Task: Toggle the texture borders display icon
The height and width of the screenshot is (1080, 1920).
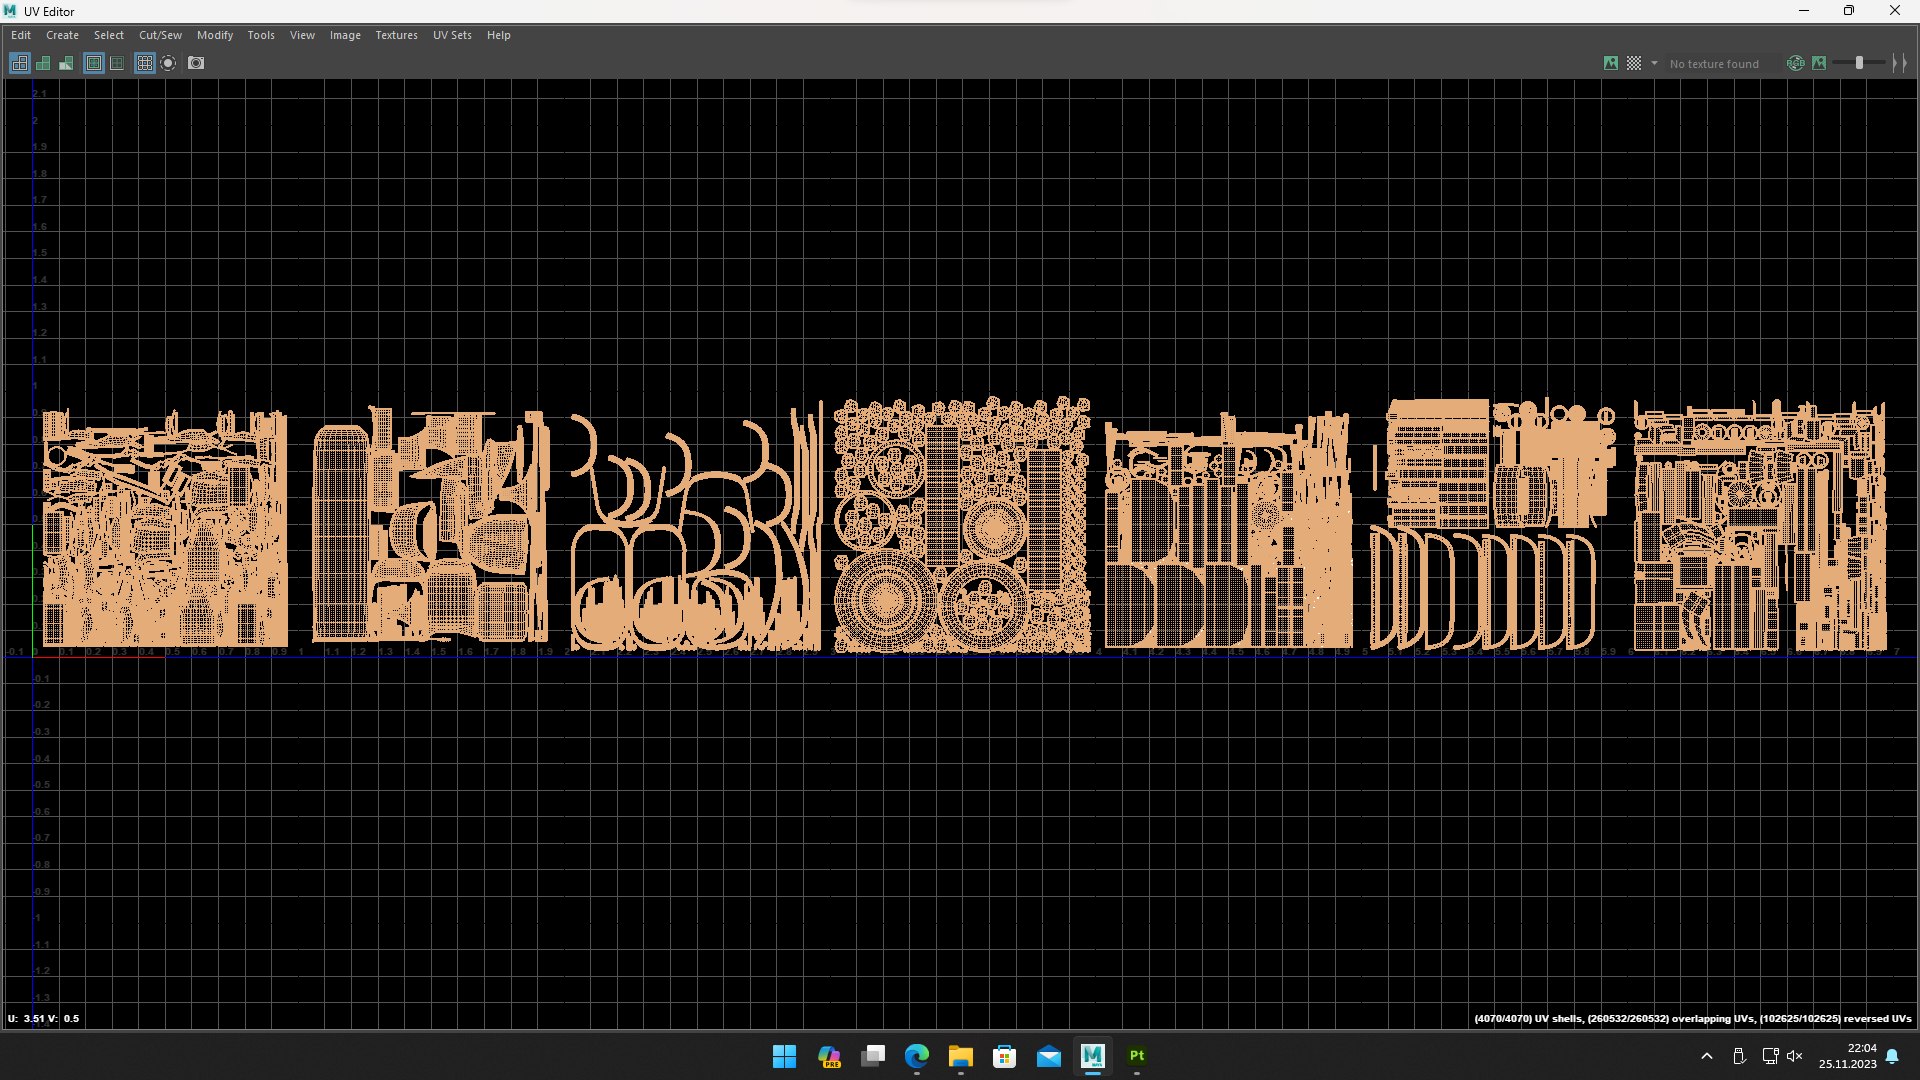Action: [x=94, y=63]
